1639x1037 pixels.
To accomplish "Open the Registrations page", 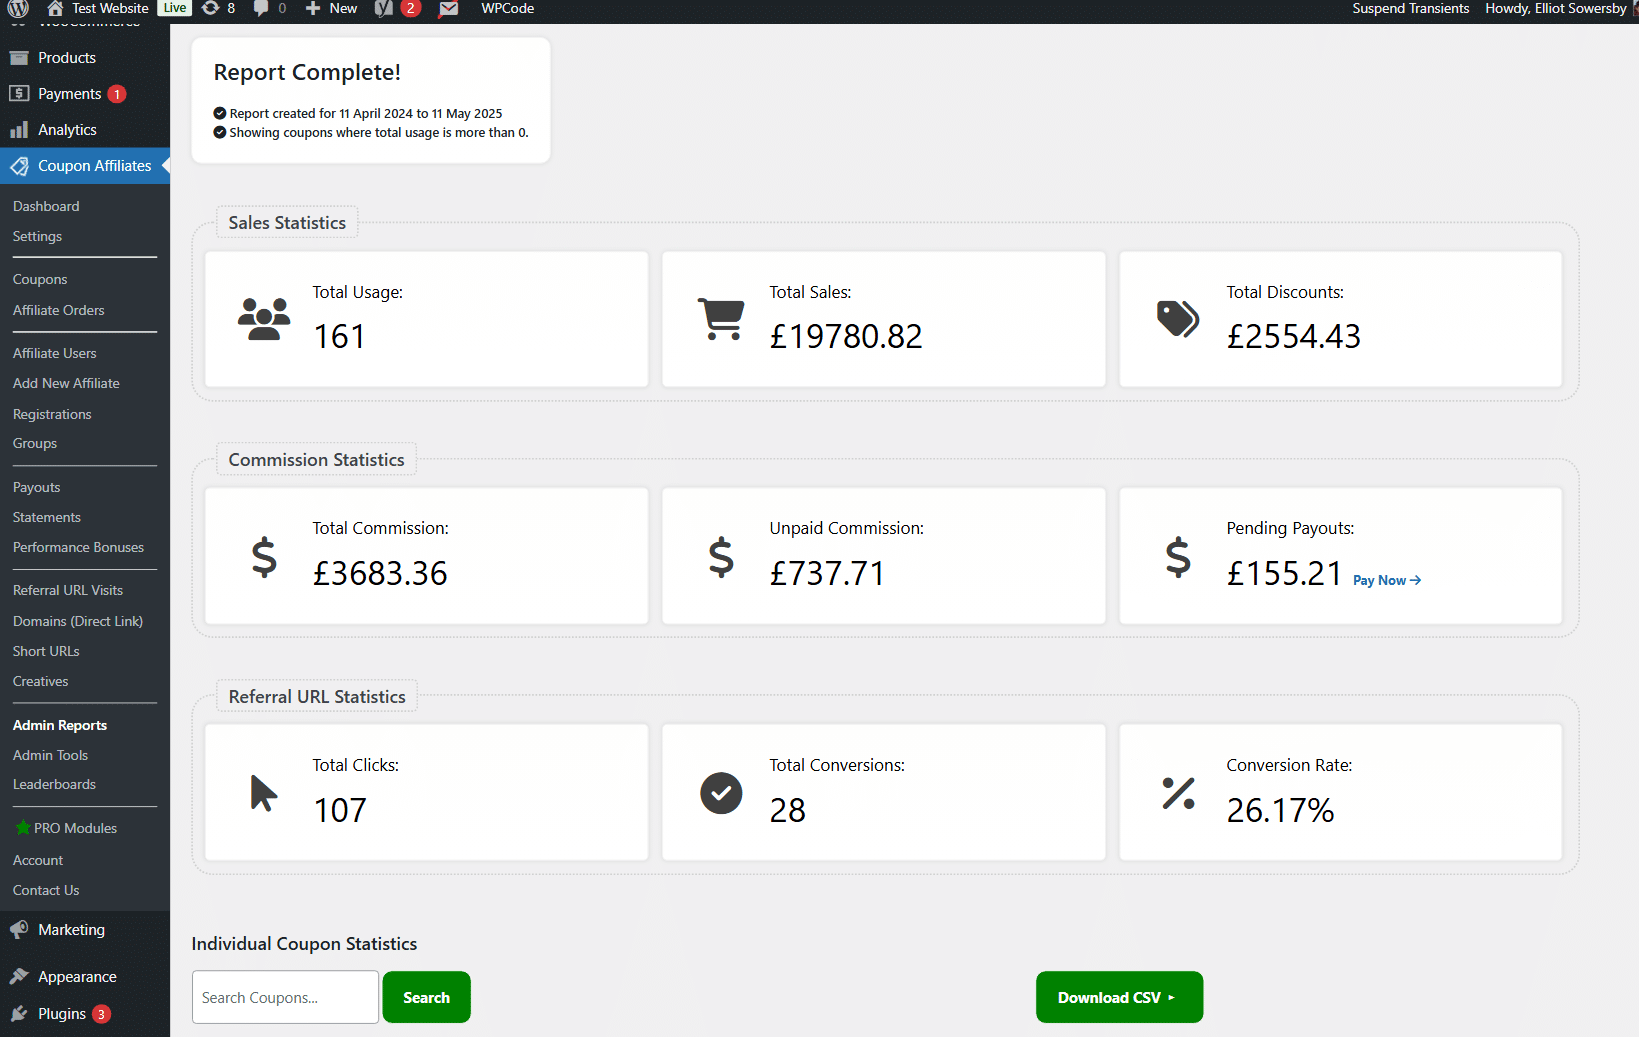I will (x=52, y=414).
